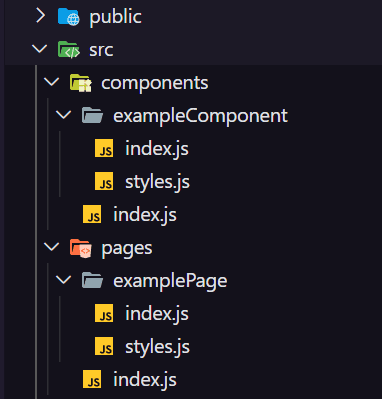Click JS icon of examplePage styles.js
Viewport: 382px width, 399px height.
point(104,346)
